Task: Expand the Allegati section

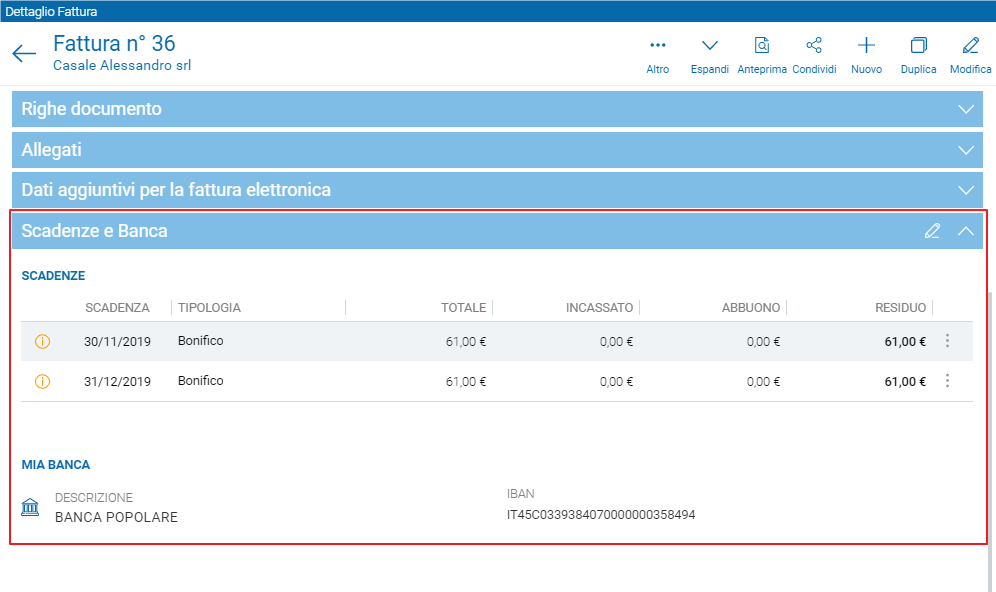Action: [x=966, y=151]
